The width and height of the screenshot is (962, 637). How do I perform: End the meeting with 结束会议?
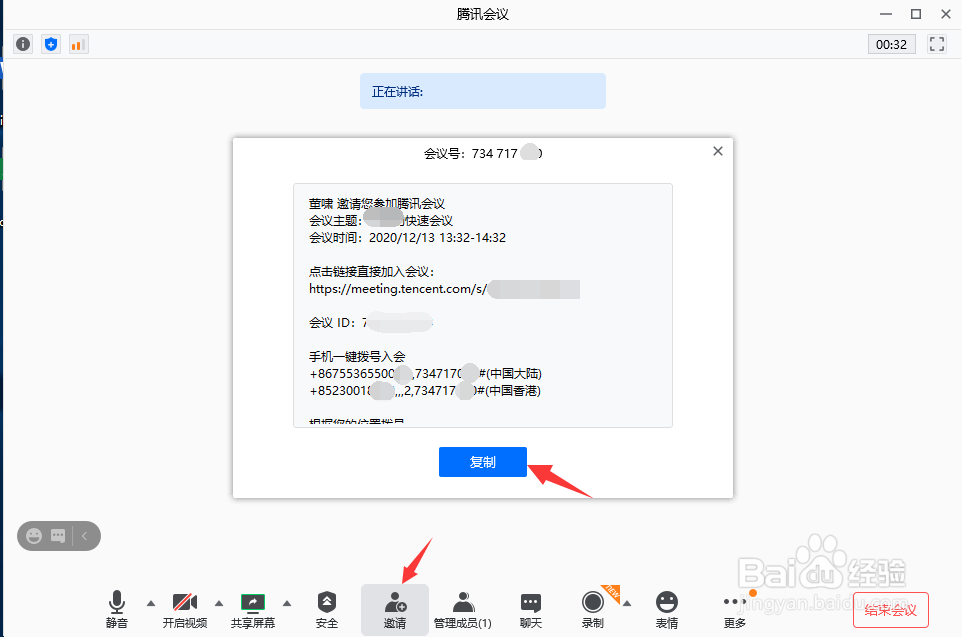(x=890, y=609)
